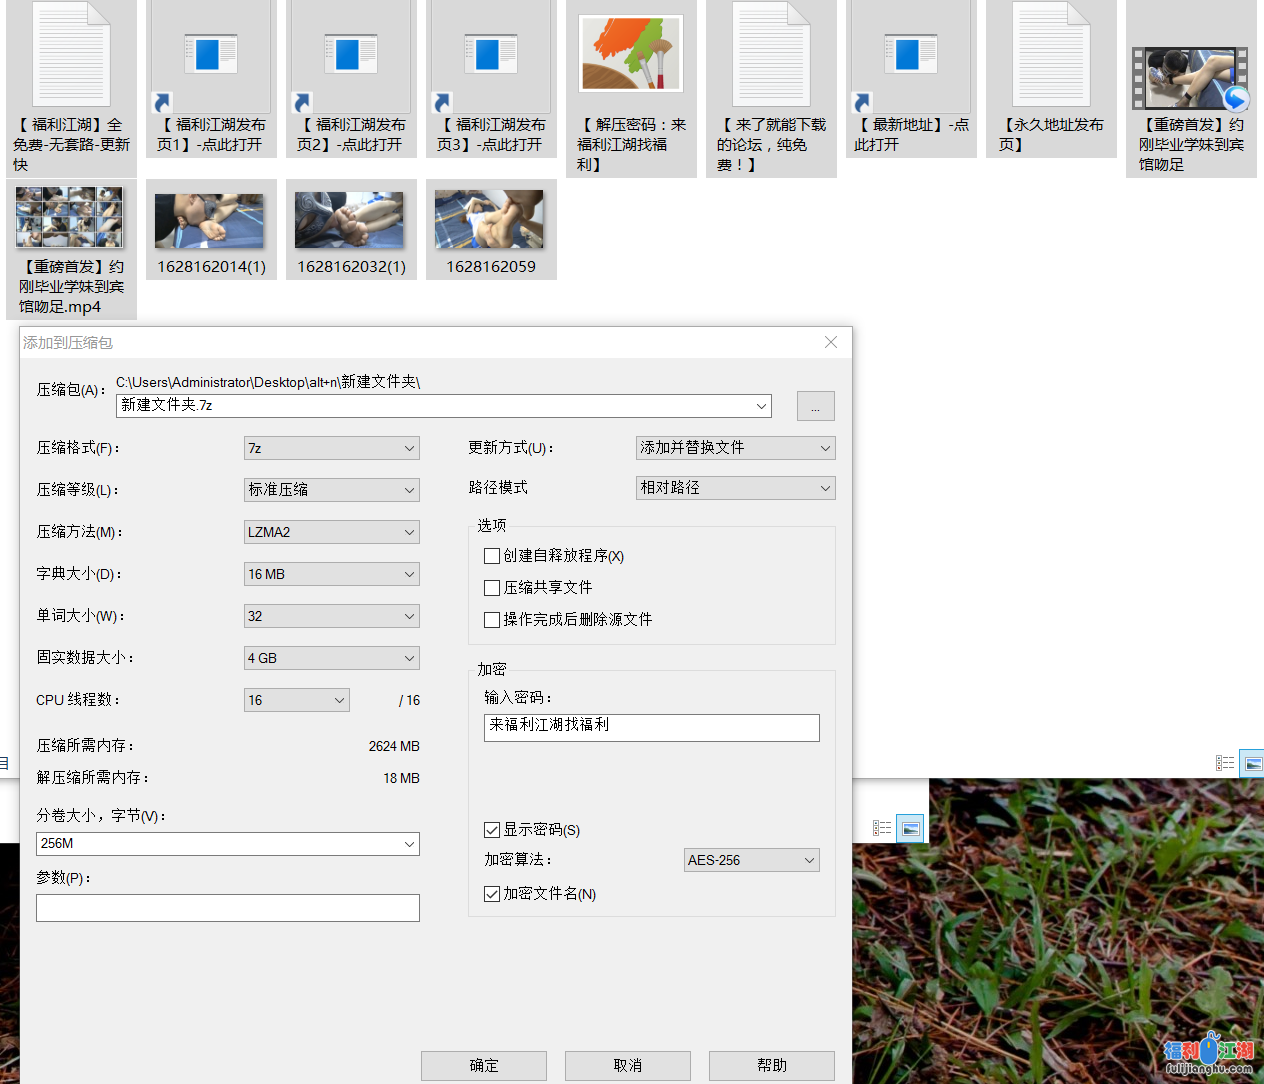This screenshot has height=1084, width=1264.
Task: Enable the 创建自释放程序 checkbox
Action: tap(492, 556)
